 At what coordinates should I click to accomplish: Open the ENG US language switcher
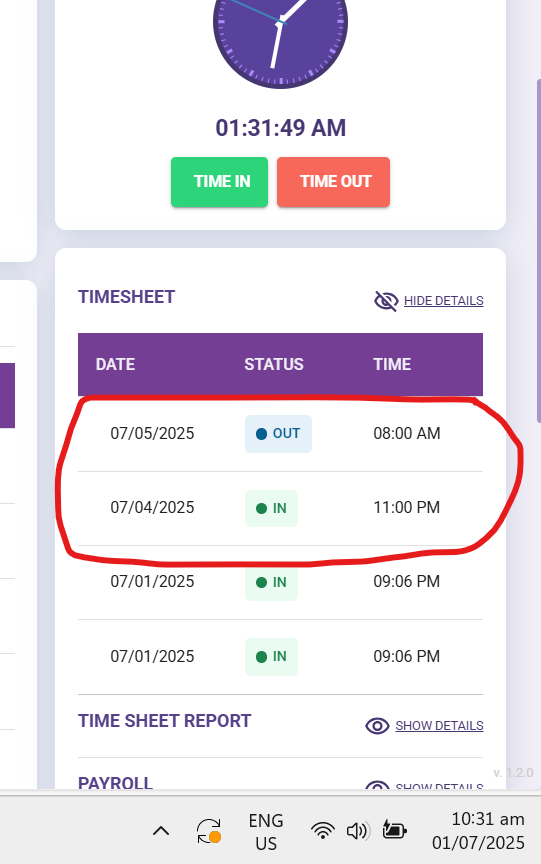point(266,832)
